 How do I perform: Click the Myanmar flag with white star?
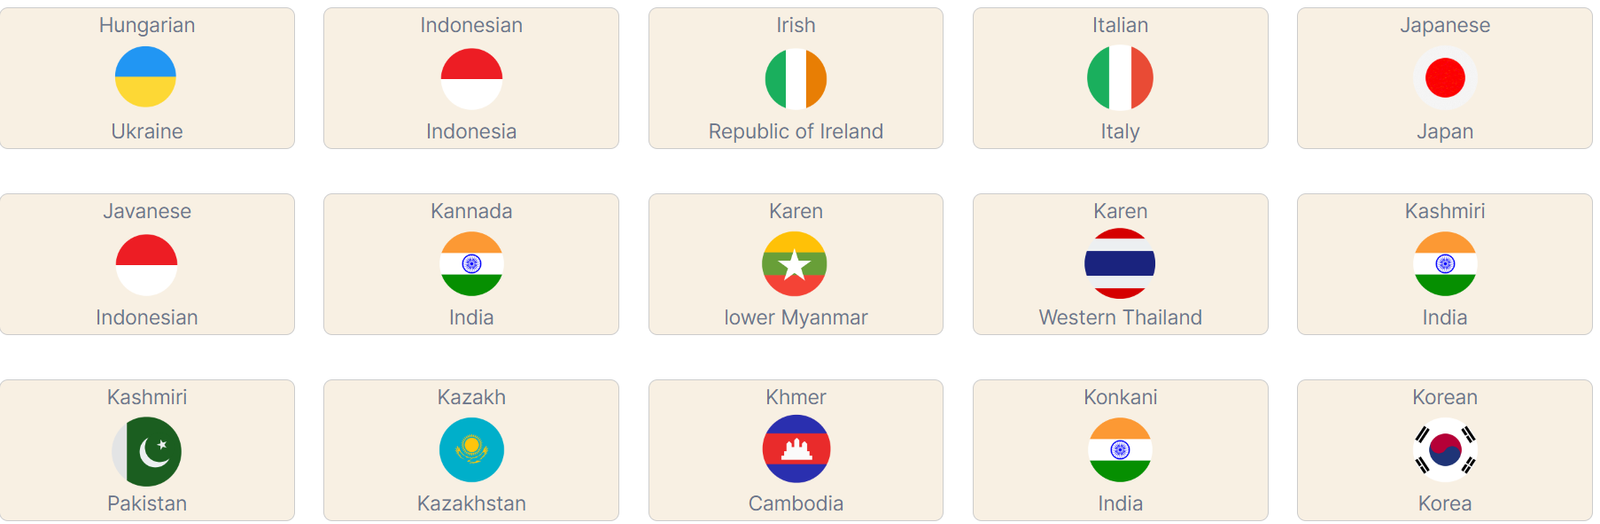click(795, 264)
